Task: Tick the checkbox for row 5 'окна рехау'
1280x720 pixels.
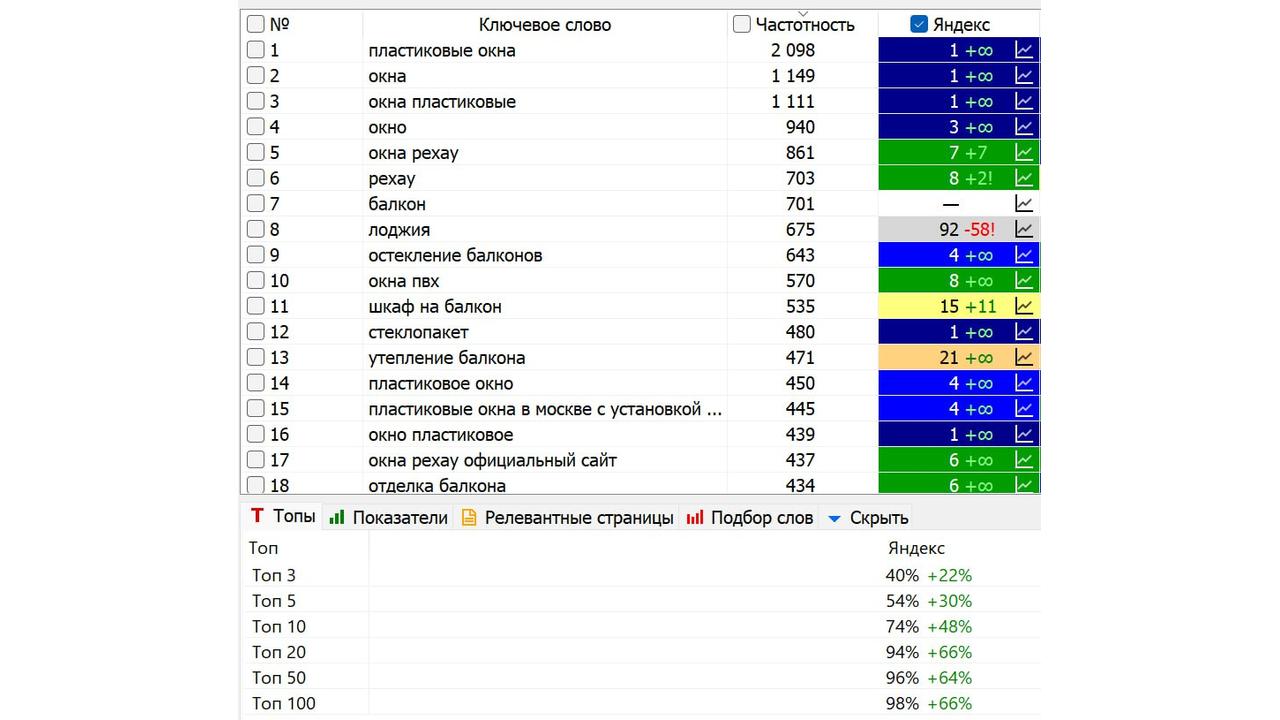Action: [x=256, y=153]
